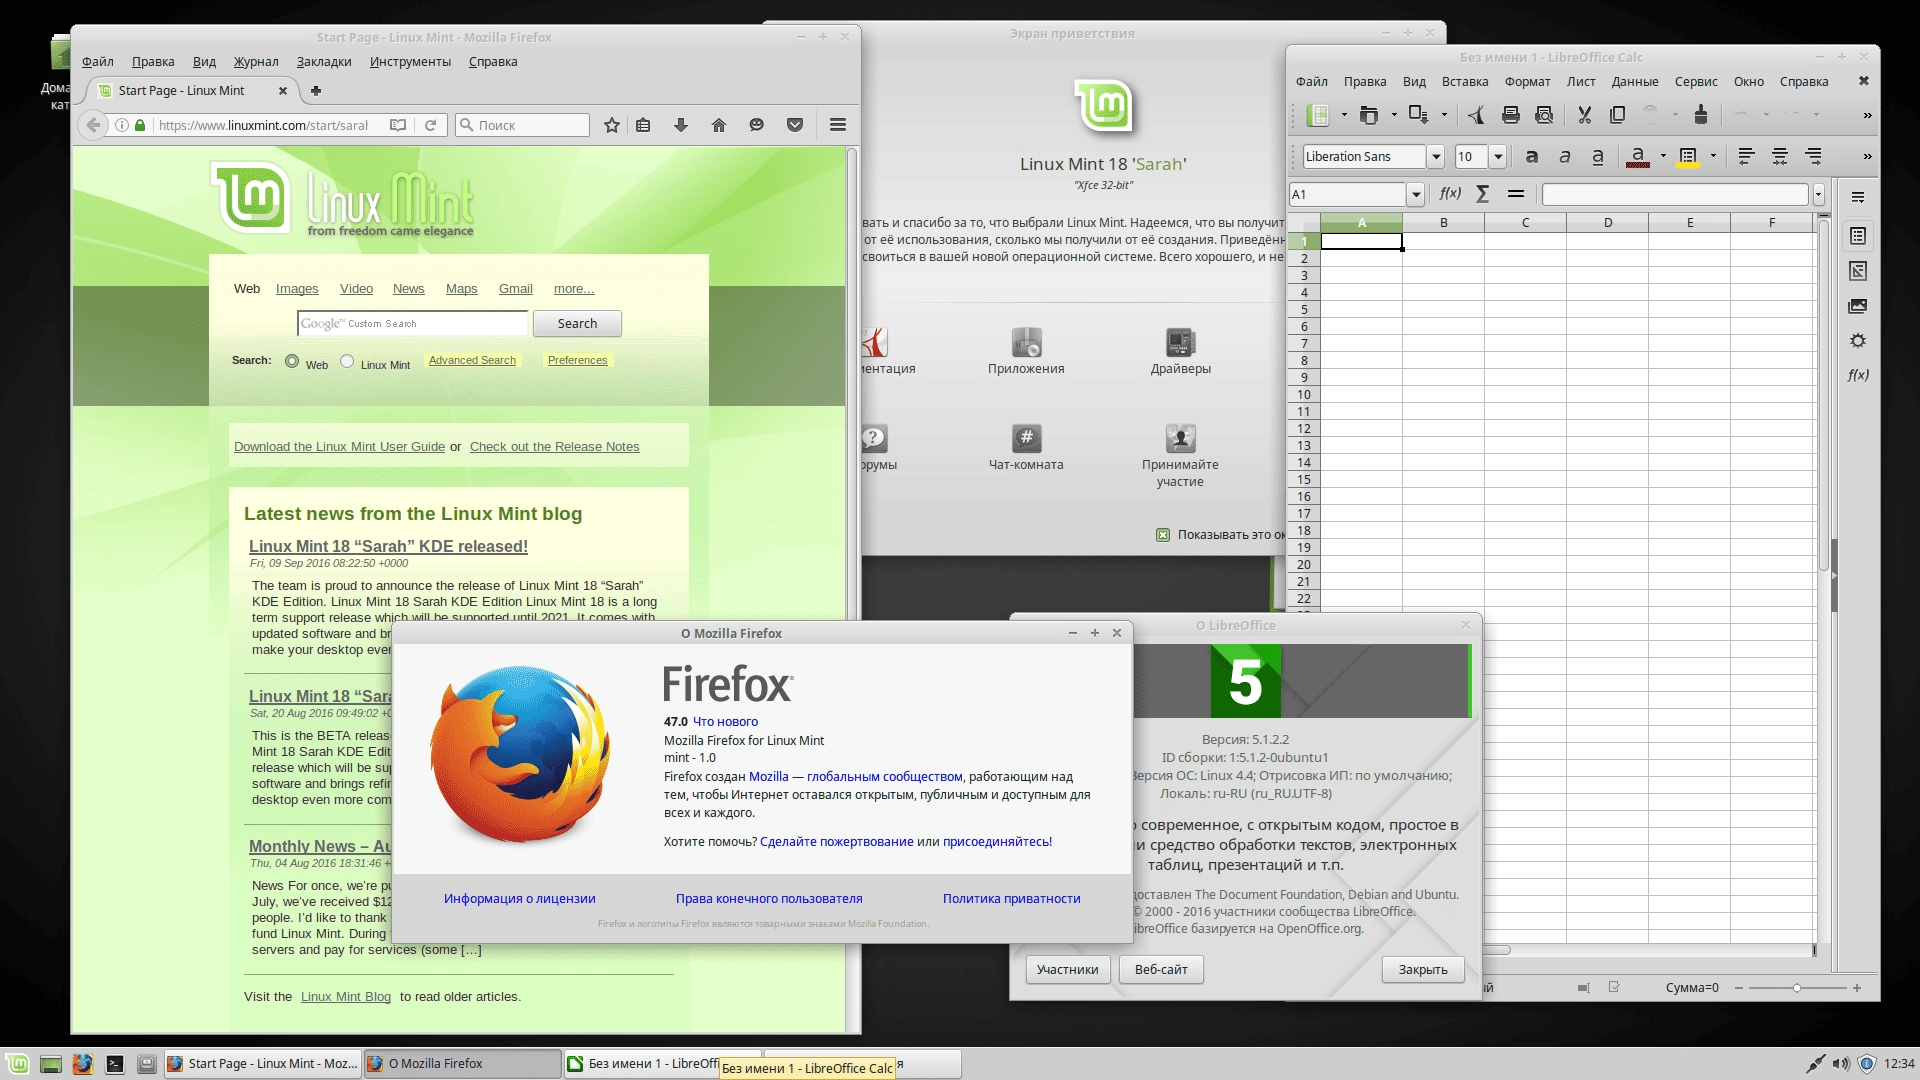Reload the page in Firefox
The width and height of the screenshot is (1920, 1080).
tap(430, 125)
